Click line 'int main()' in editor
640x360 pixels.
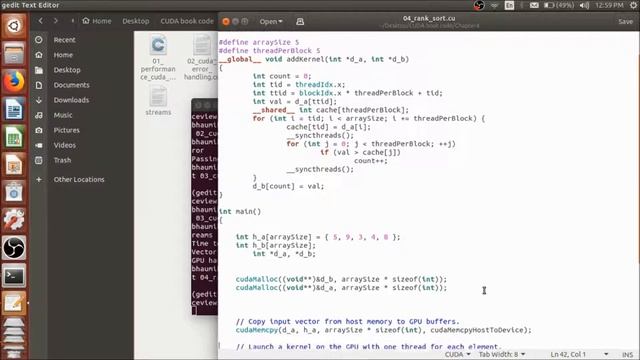tap(240, 211)
